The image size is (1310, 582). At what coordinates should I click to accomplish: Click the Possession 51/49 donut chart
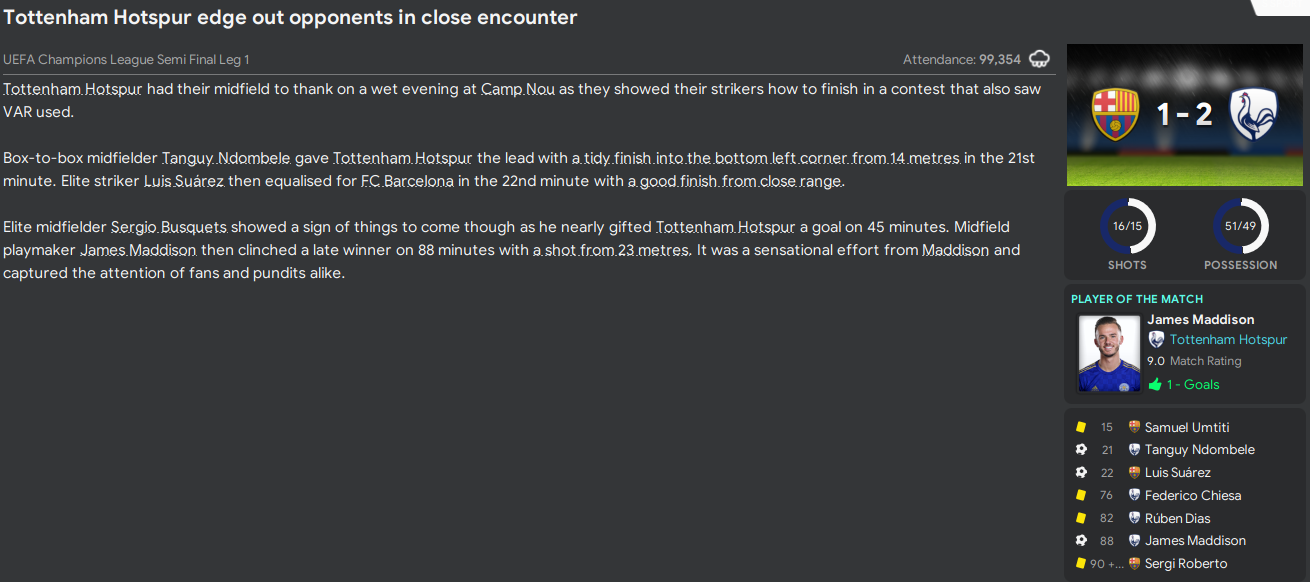click(1240, 226)
